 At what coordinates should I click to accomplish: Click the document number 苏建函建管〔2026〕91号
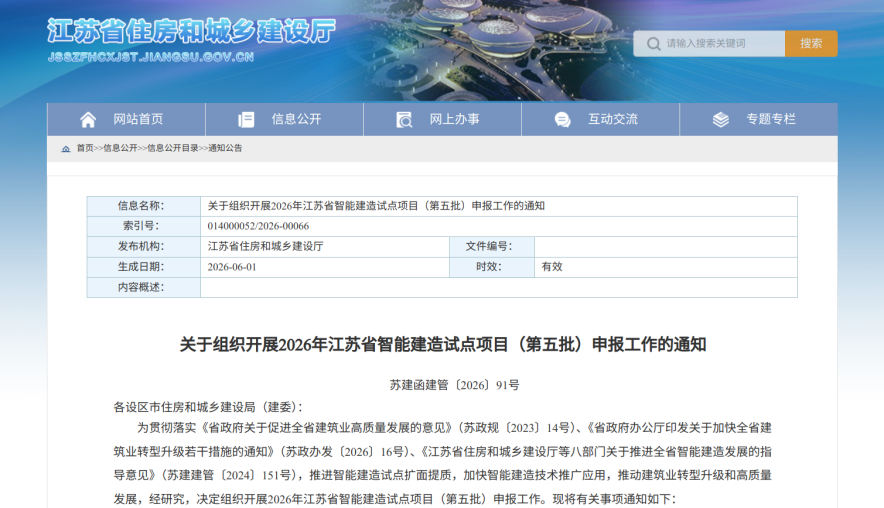pos(454,385)
